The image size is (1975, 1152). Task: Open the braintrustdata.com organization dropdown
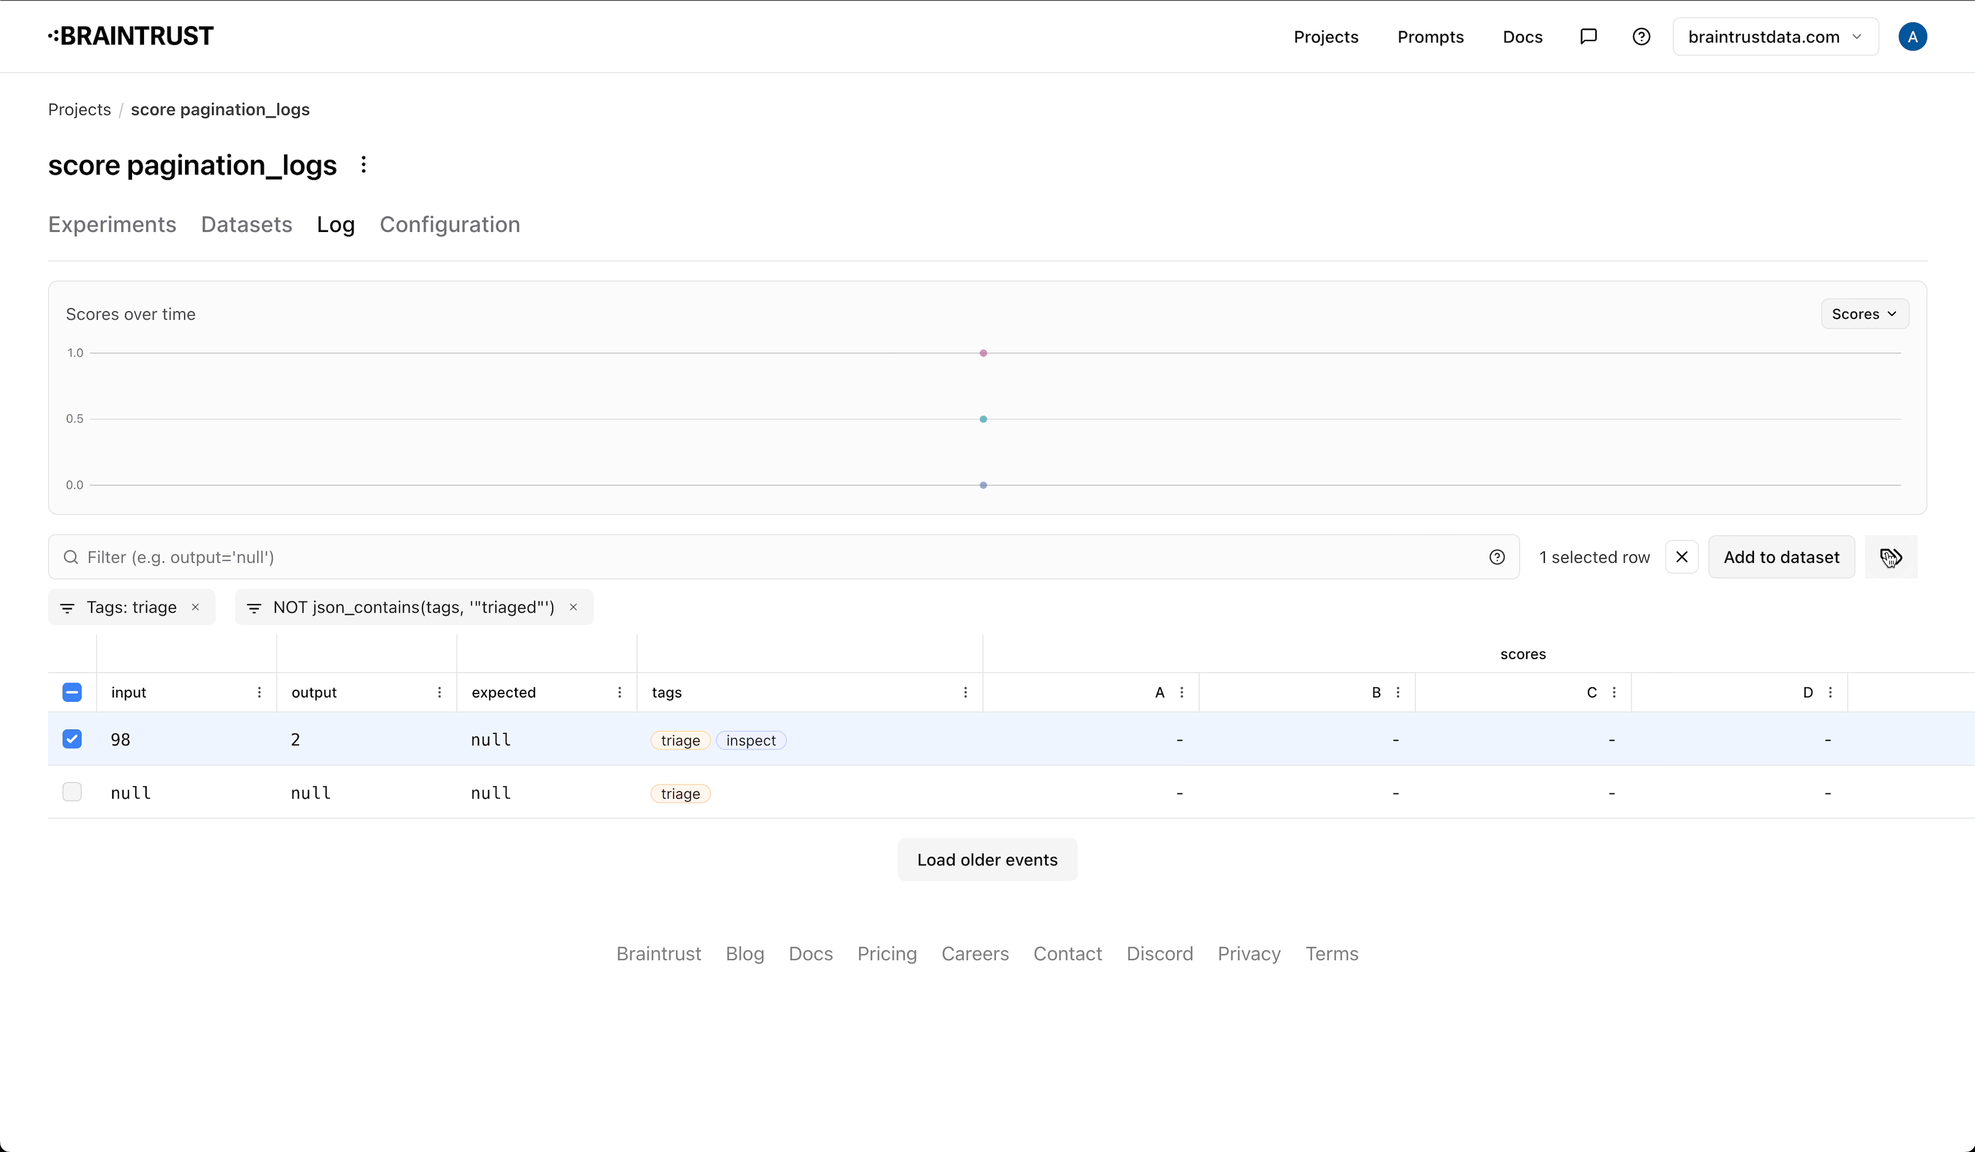[1775, 37]
